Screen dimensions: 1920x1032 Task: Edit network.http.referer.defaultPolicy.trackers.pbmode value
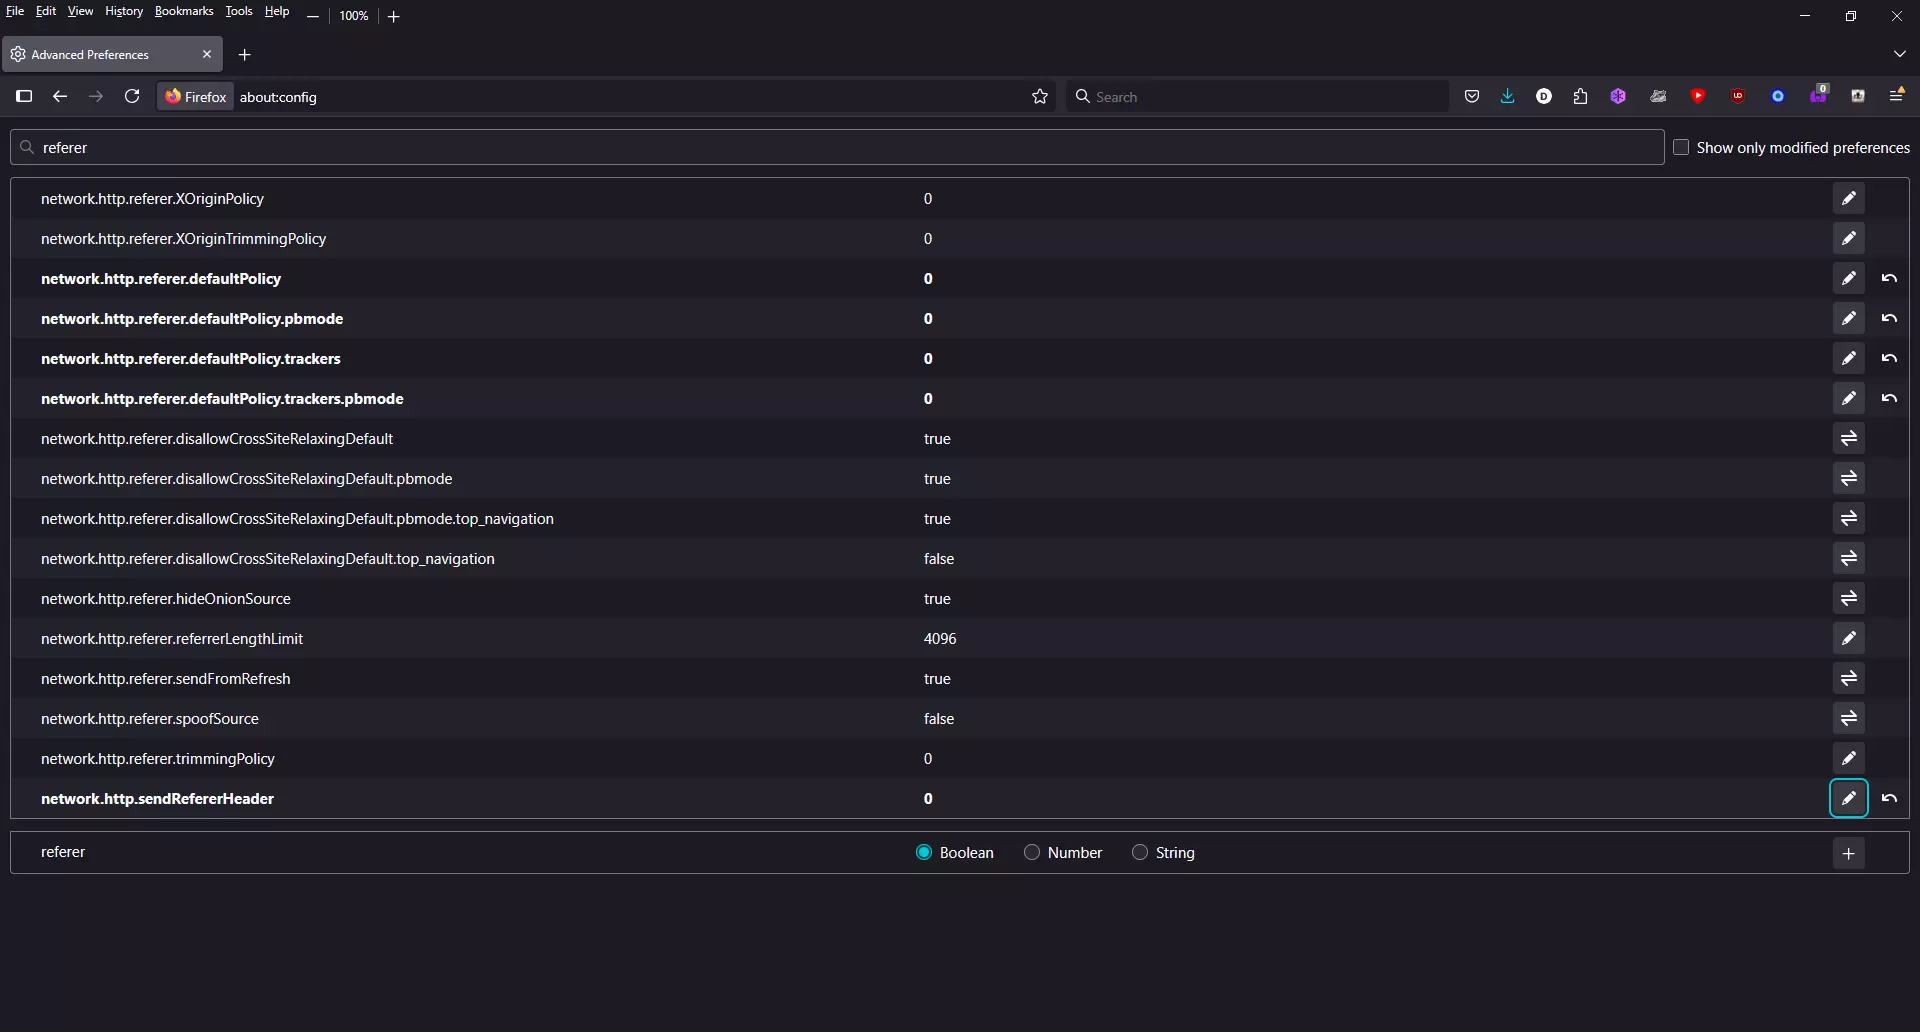pos(1848,398)
